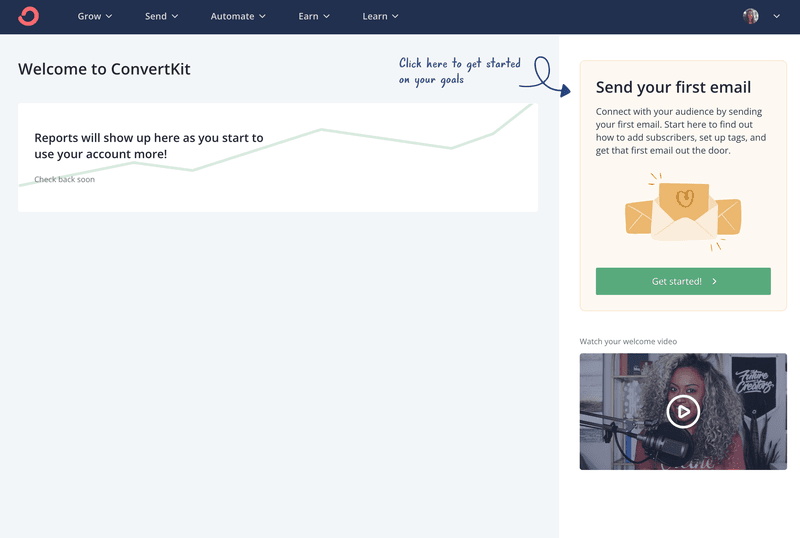Open the Automate menu
Image resolution: width=800 pixels, height=538 pixels.
pos(238,16)
